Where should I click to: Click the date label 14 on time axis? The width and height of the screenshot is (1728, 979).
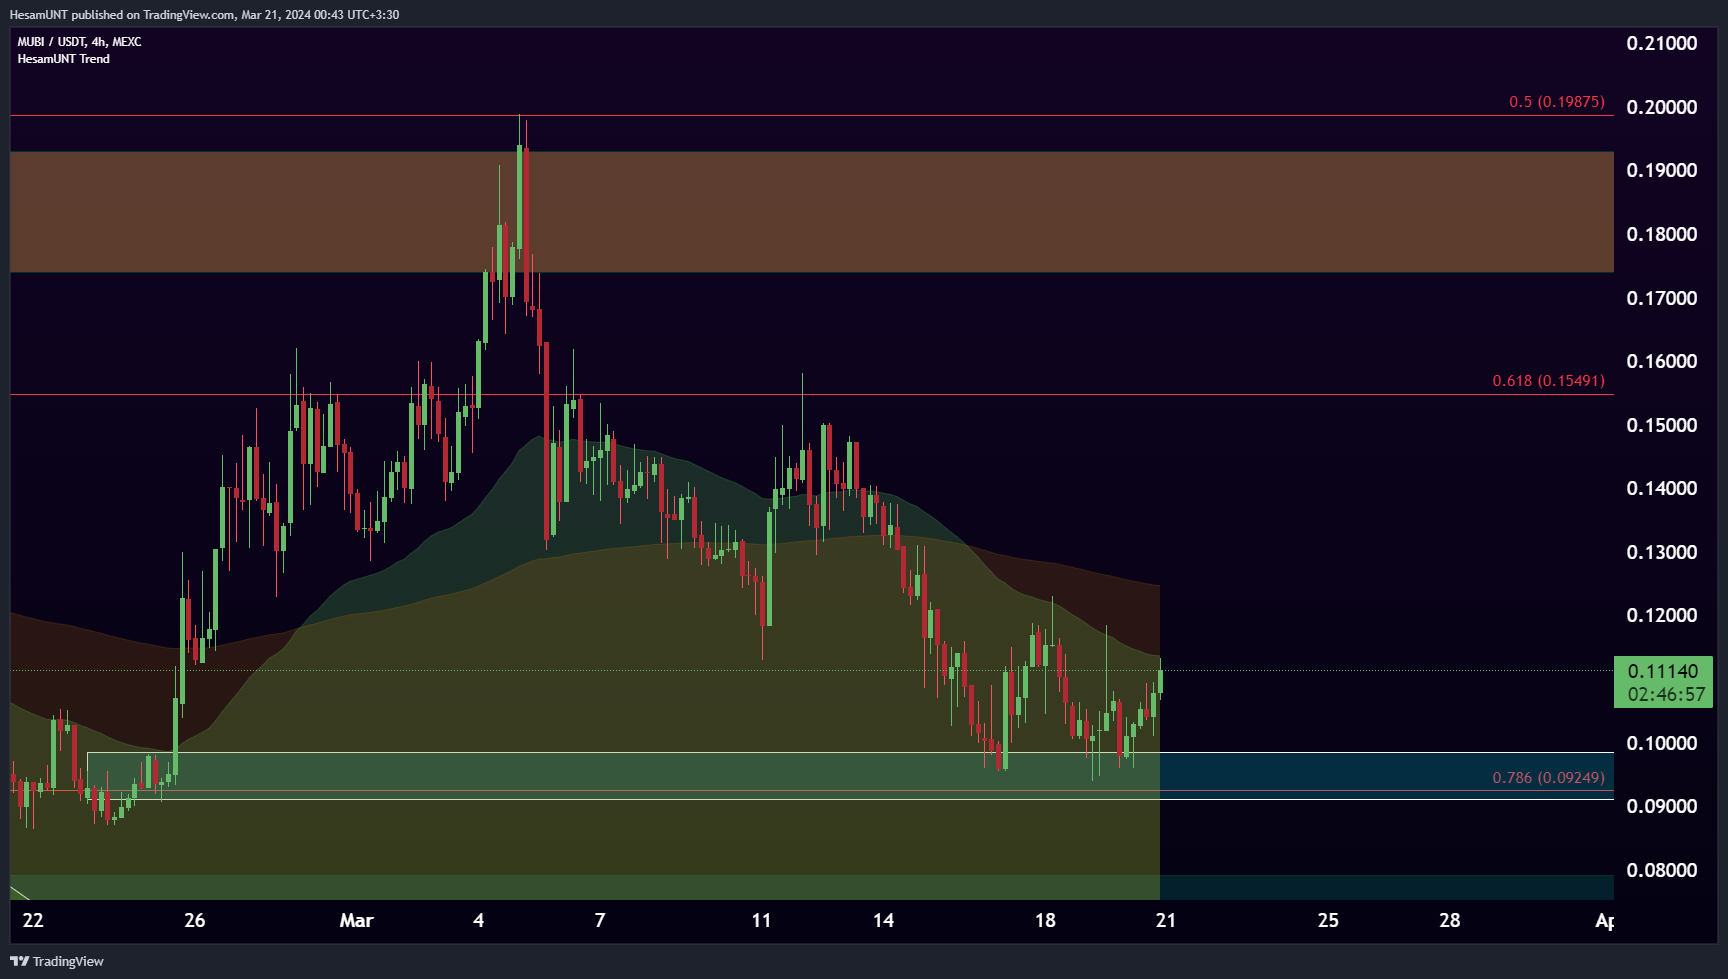[x=883, y=920]
